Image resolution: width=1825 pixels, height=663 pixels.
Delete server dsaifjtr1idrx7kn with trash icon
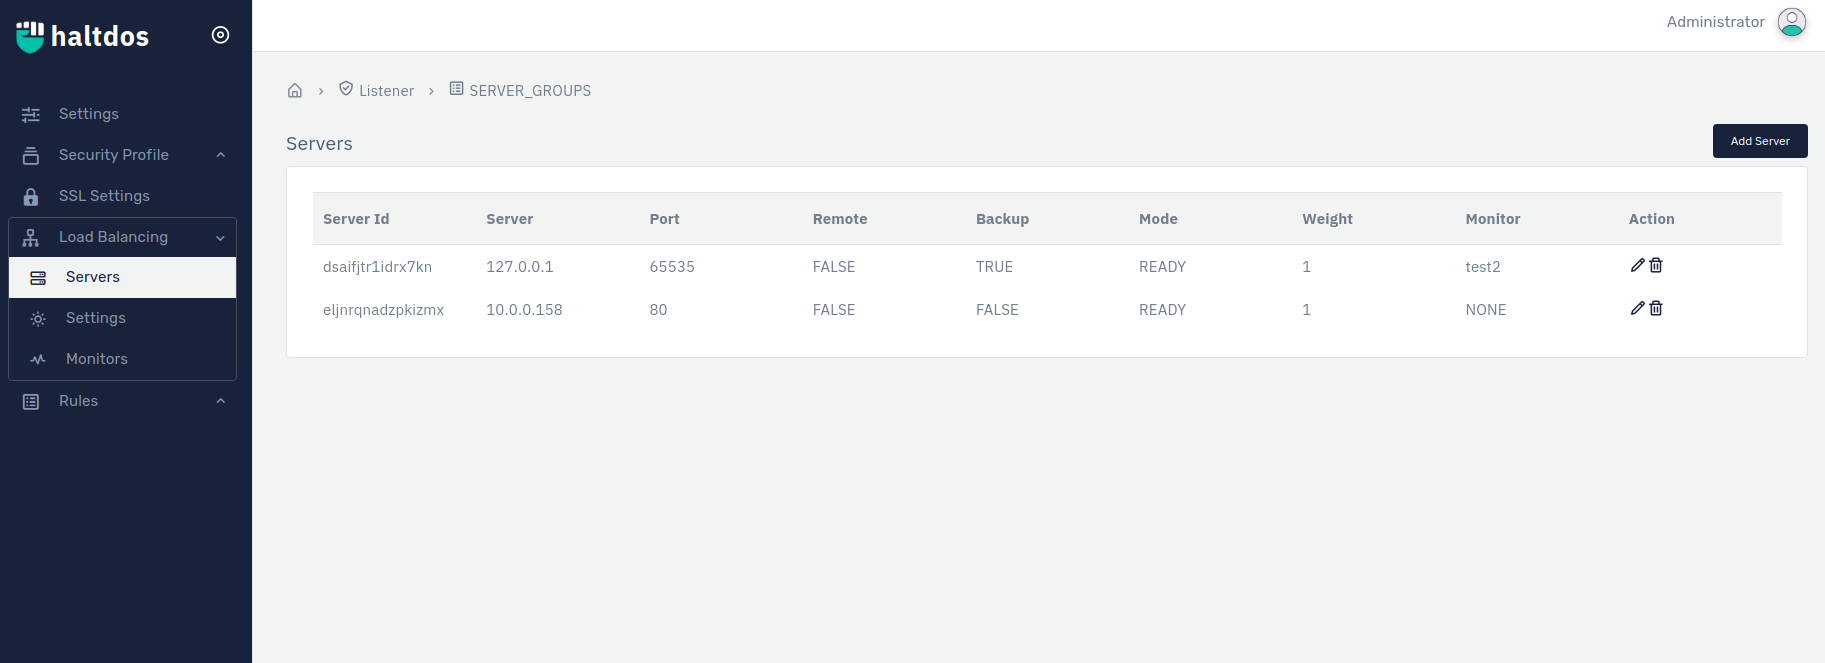coord(1656,265)
